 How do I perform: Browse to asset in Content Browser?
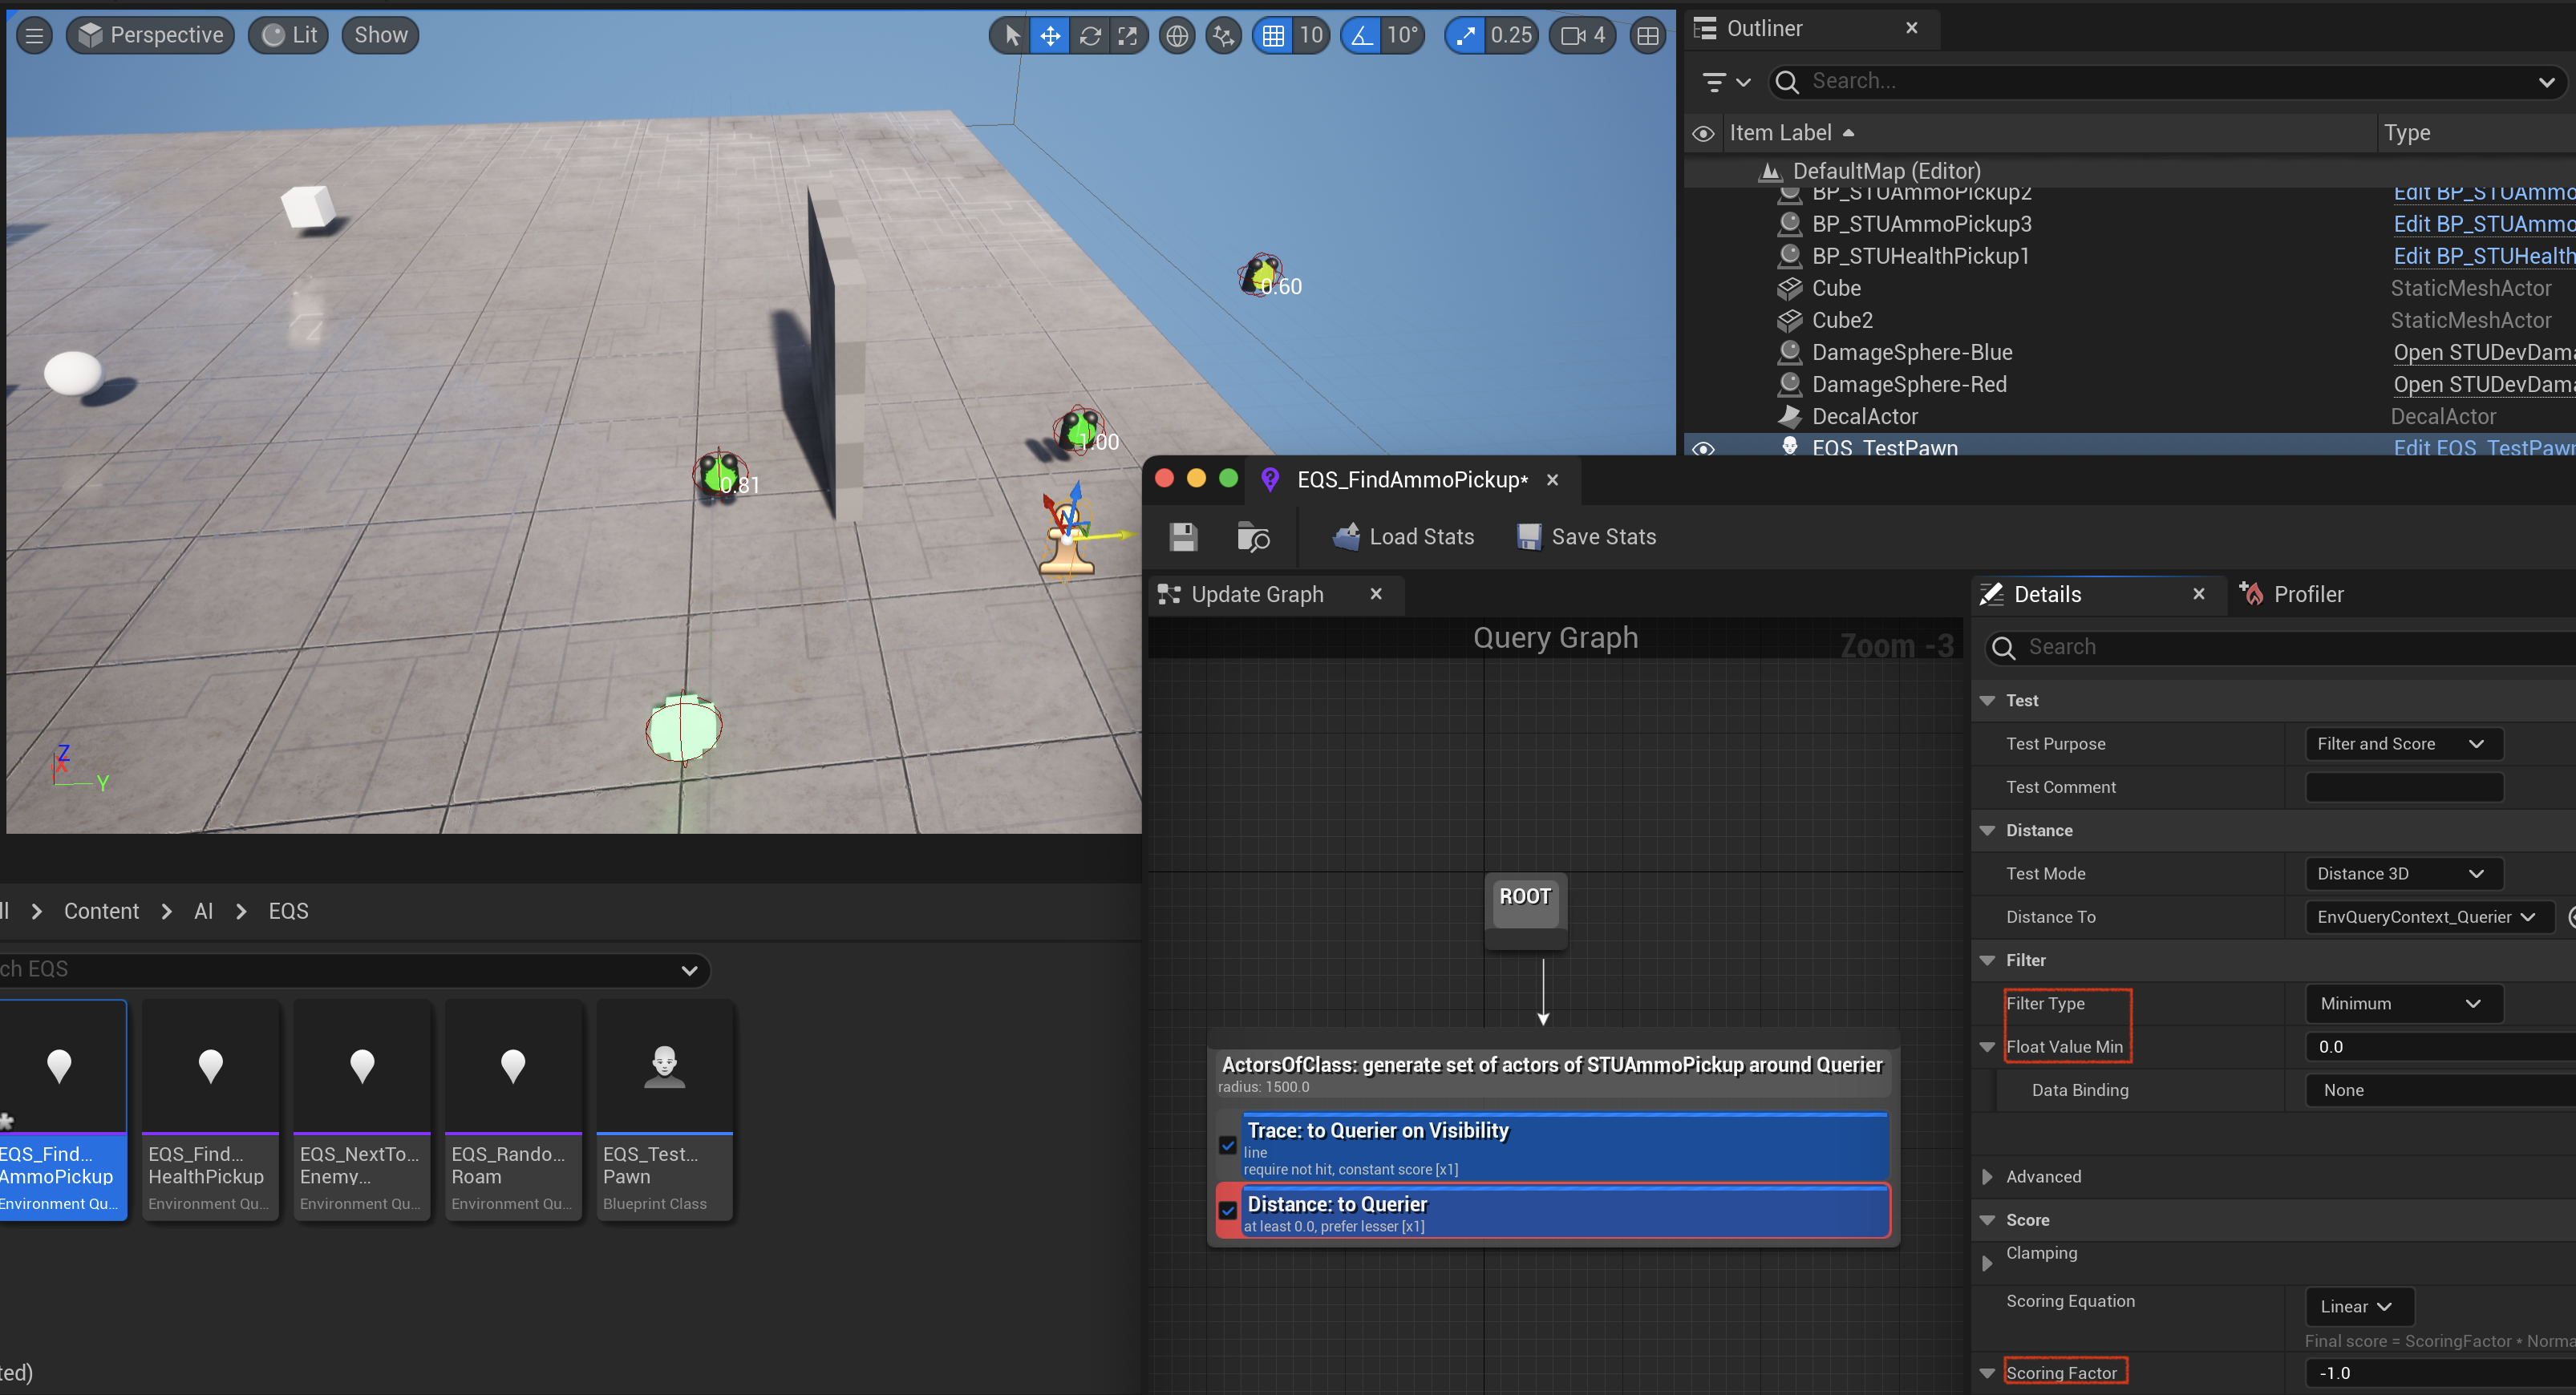(x=1253, y=537)
